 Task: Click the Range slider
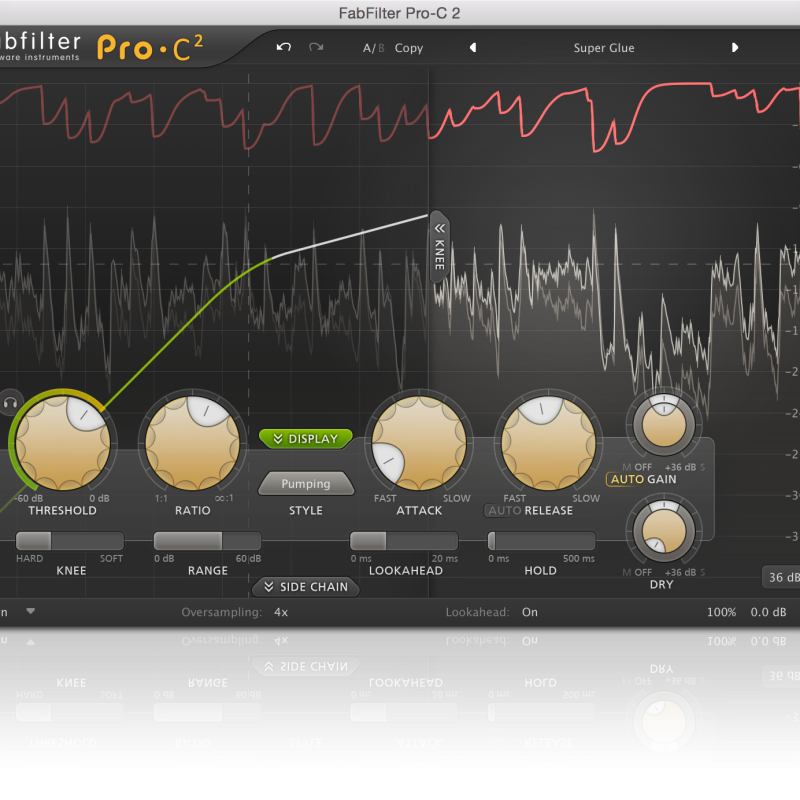click(207, 540)
